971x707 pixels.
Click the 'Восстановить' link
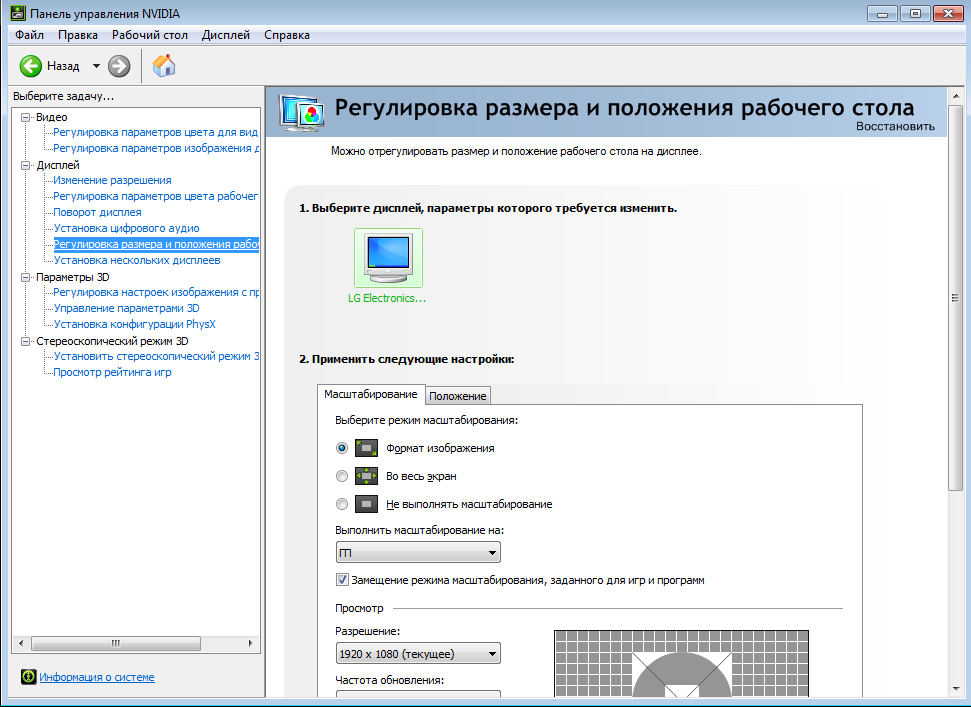(895, 126)
